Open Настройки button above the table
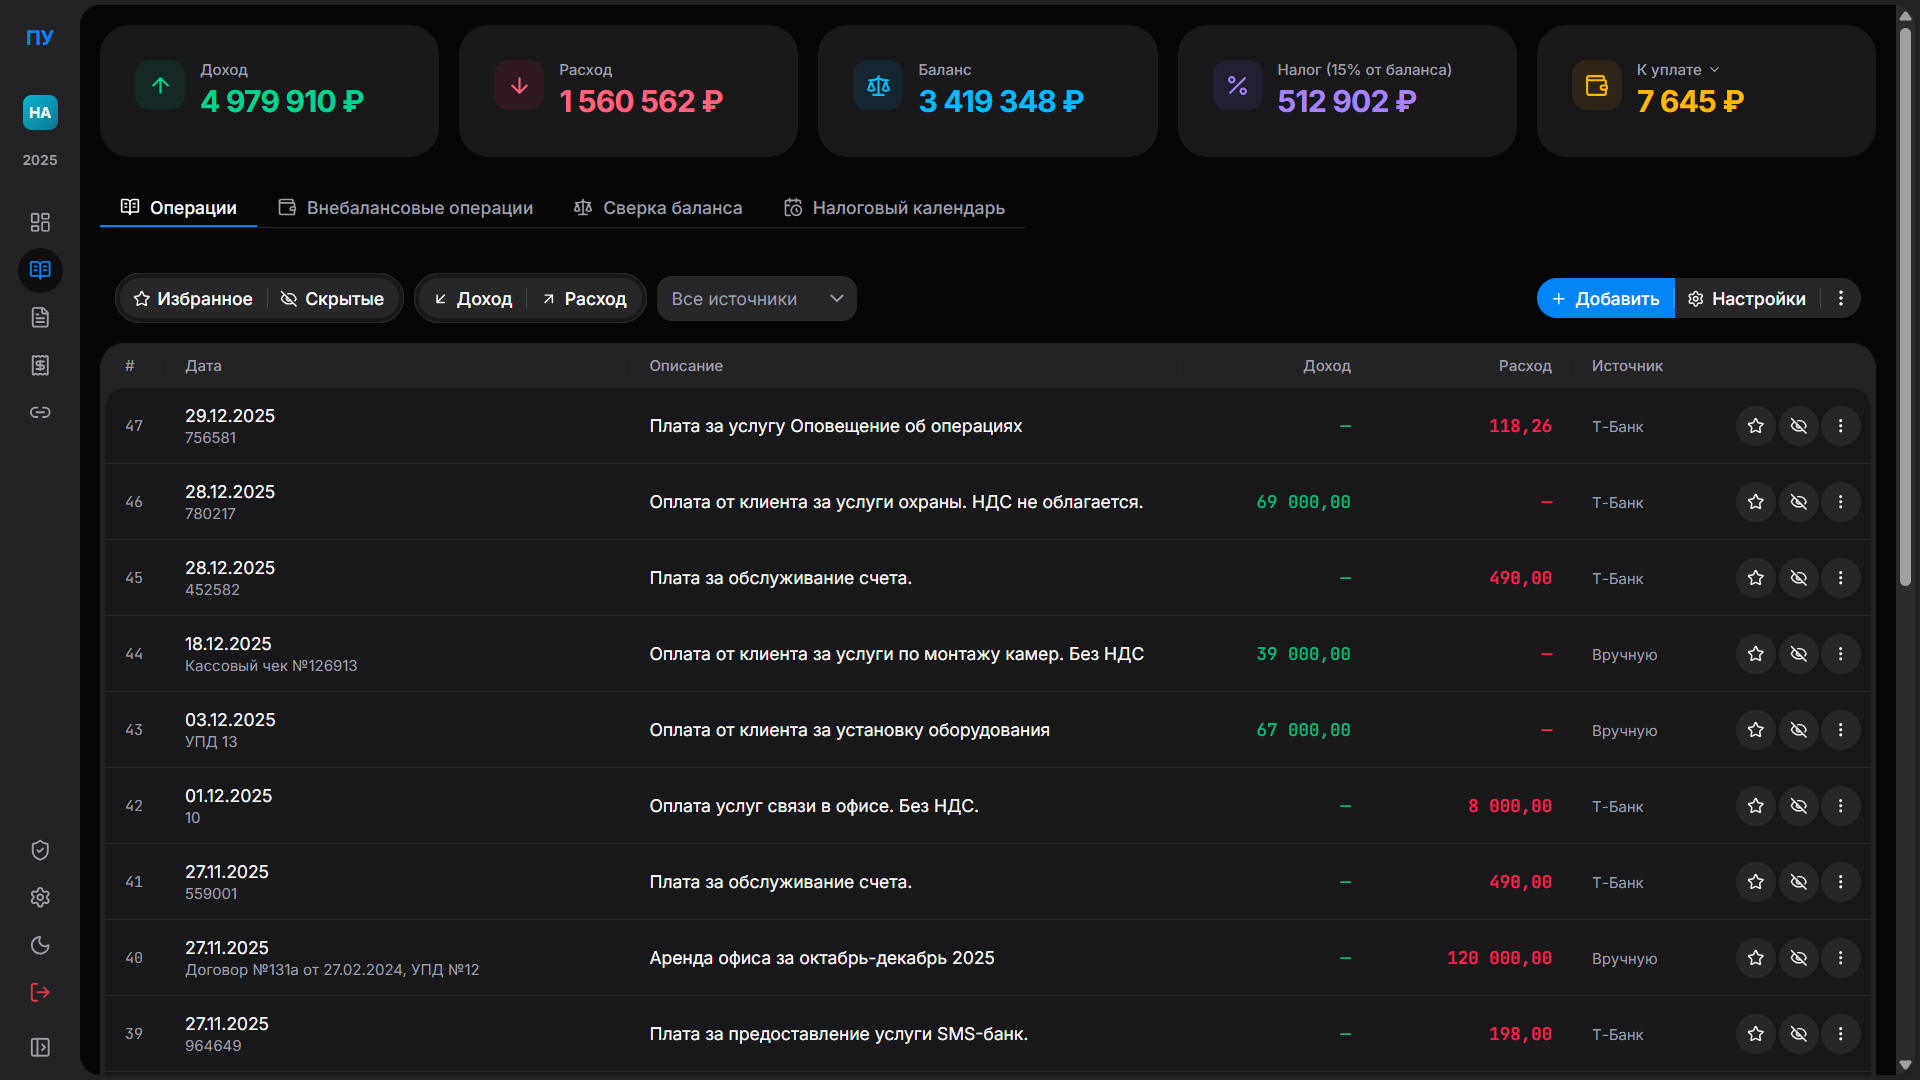This screenshot has width=1920, height=1080. pyautogui.click(x=1747, y=299)
